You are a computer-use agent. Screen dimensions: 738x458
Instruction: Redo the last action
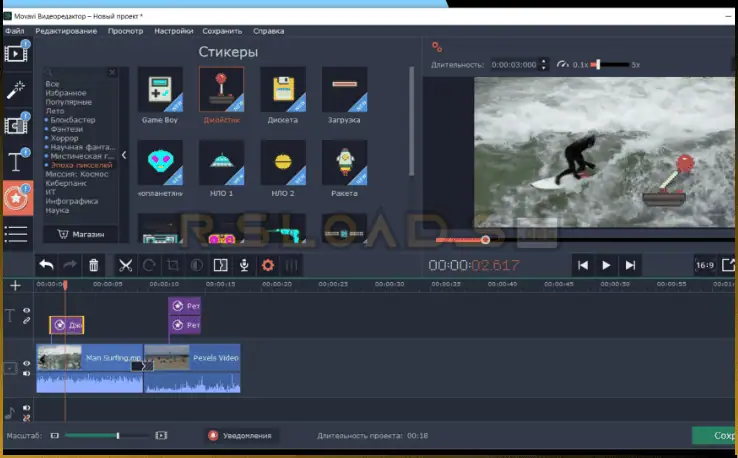coord(70,265)
